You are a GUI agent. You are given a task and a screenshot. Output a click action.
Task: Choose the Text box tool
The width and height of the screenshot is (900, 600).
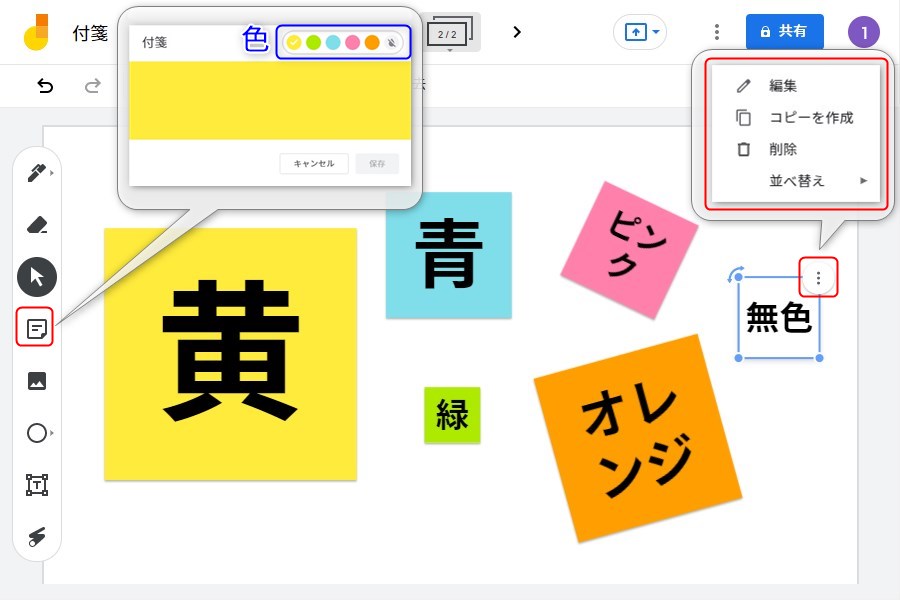(37, 485)
